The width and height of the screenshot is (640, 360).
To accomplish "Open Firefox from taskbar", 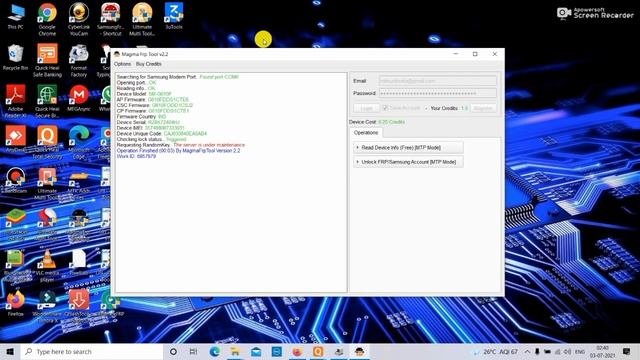I will (297, 351).
